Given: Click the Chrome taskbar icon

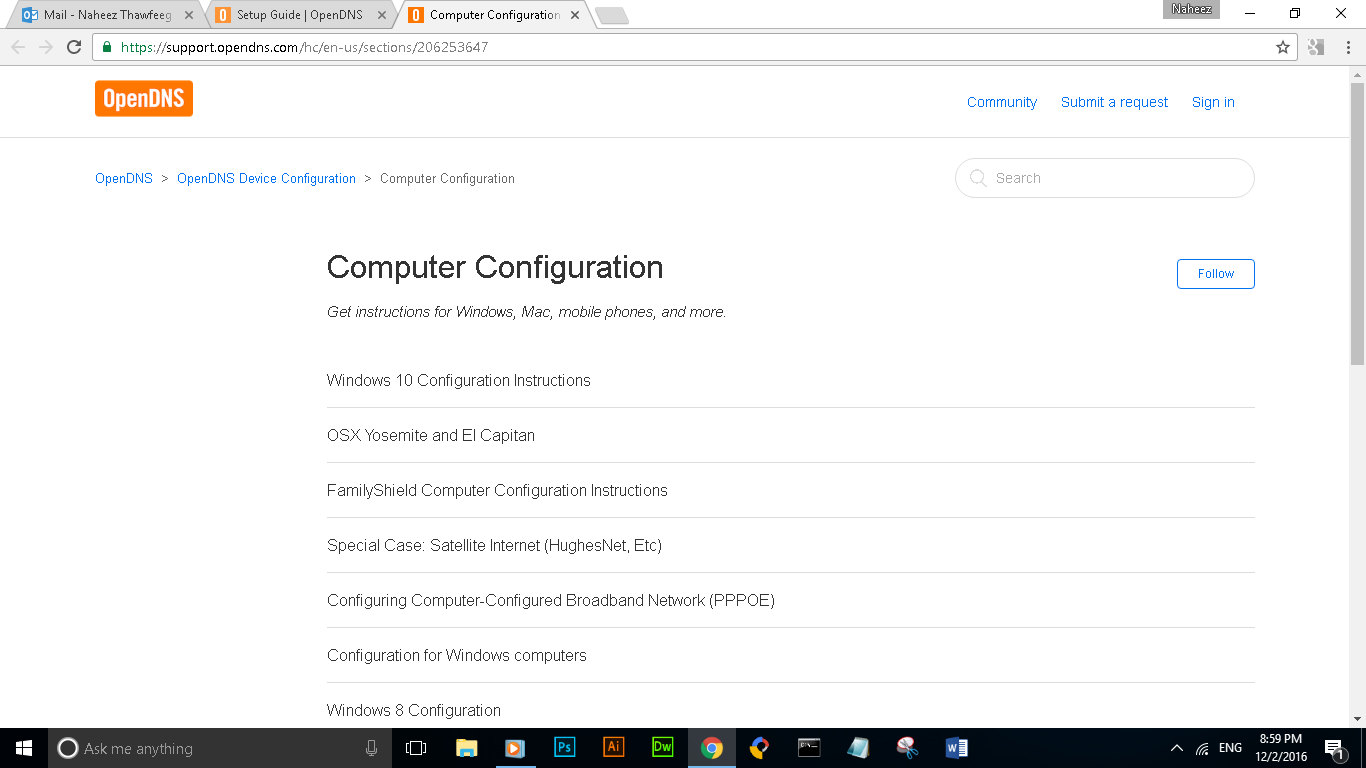Looking at the screenshot, I should point(711,748).
